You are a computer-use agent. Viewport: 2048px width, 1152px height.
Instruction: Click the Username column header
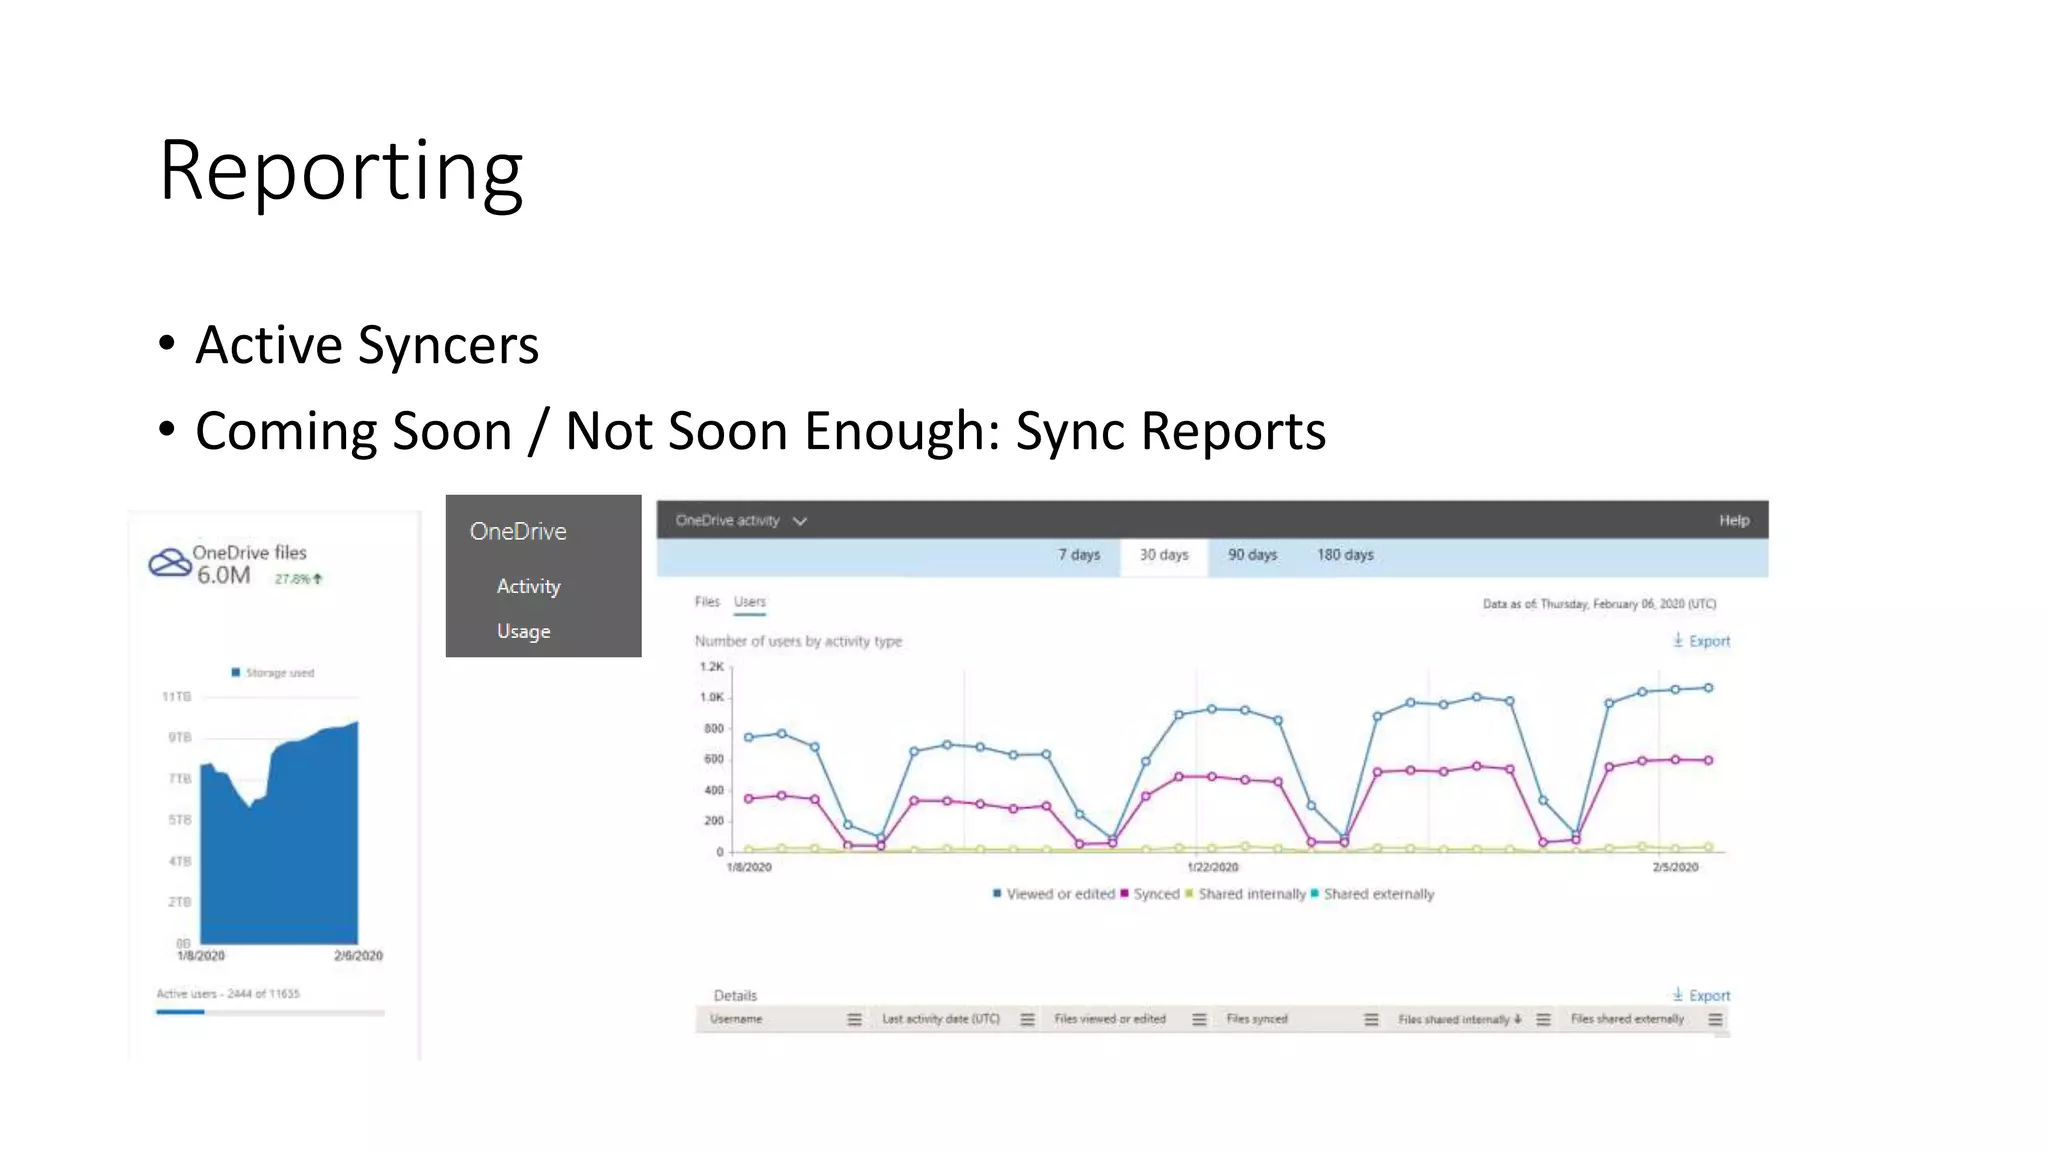(x=736, y=1020)
